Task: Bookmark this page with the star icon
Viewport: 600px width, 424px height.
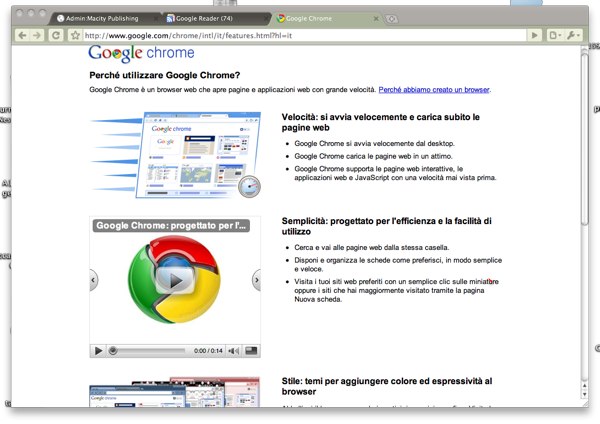Action: 75,36
